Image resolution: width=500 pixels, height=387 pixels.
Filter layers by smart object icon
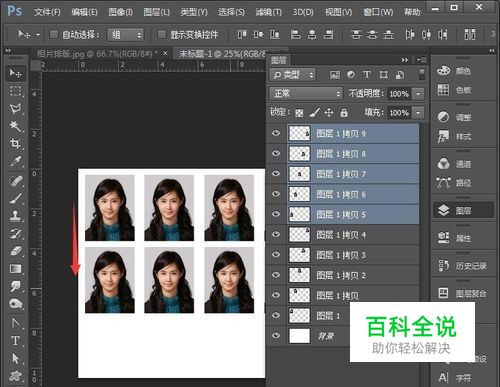click(400, 75)
